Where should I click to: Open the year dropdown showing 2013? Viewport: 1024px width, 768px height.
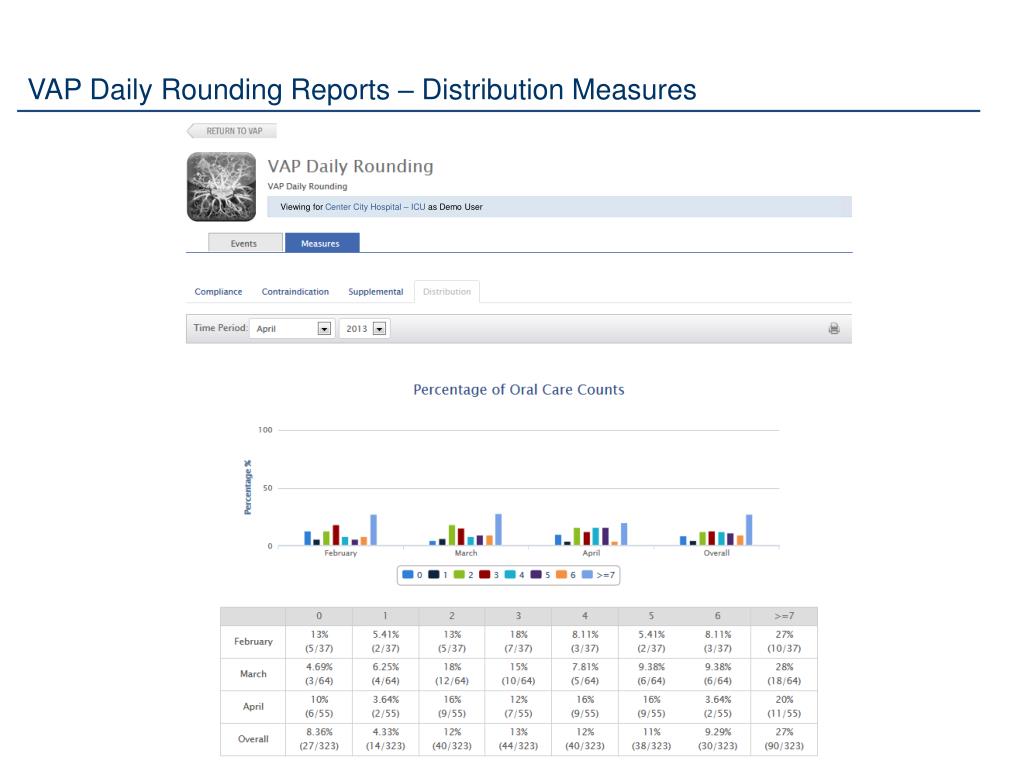point(364,328)
